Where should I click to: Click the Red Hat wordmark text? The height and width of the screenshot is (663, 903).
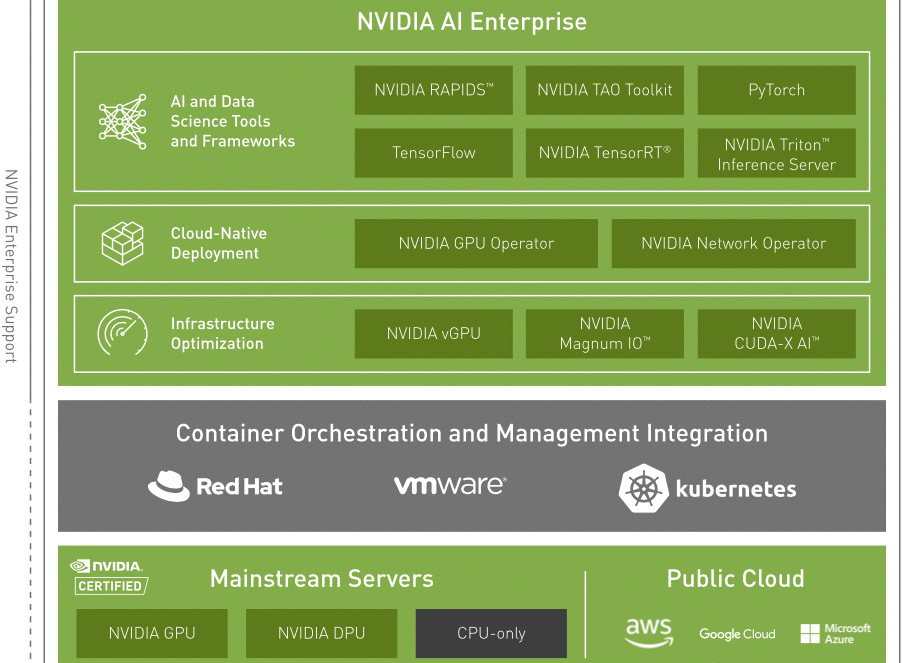click(x=240, y=487)
